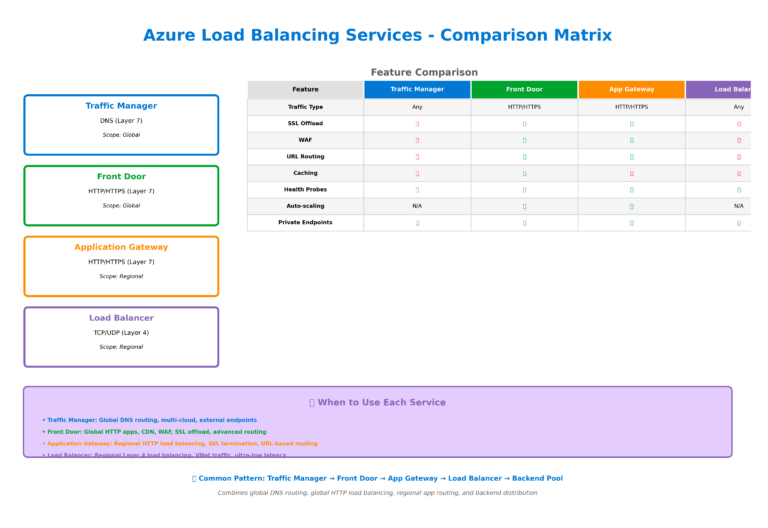The width and height of the screenshot is (768, 528).
Task: Click the red Caching mark under App Gateway
Action: [631, 173]
